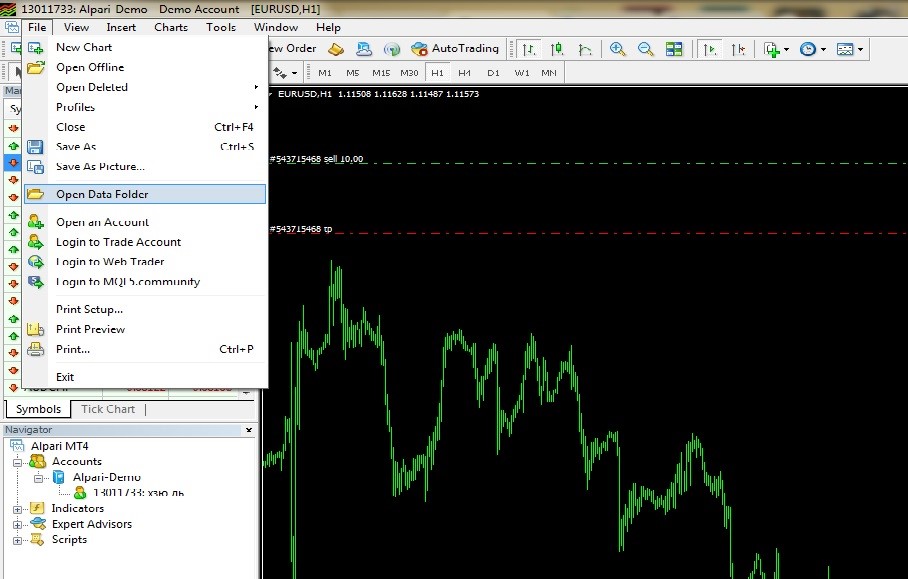The height and width of the screenshot is (579, 908).
Task: Choose Login to MQL5.community
Action: pyautogui.click(x=145, y=281)
